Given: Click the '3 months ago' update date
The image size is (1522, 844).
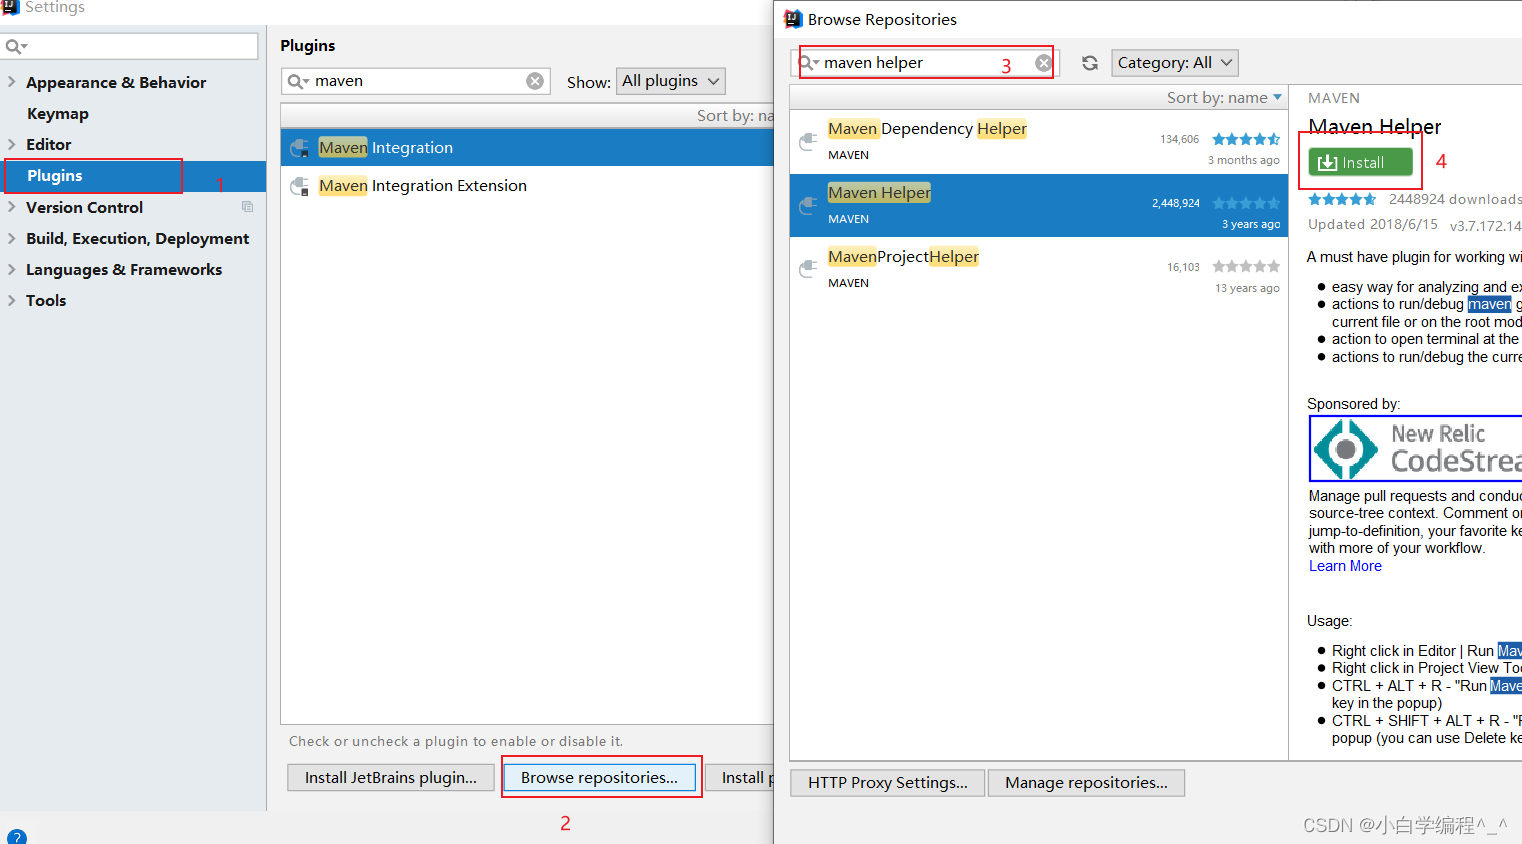Looking at the screenshot, I should point(1243,160).
